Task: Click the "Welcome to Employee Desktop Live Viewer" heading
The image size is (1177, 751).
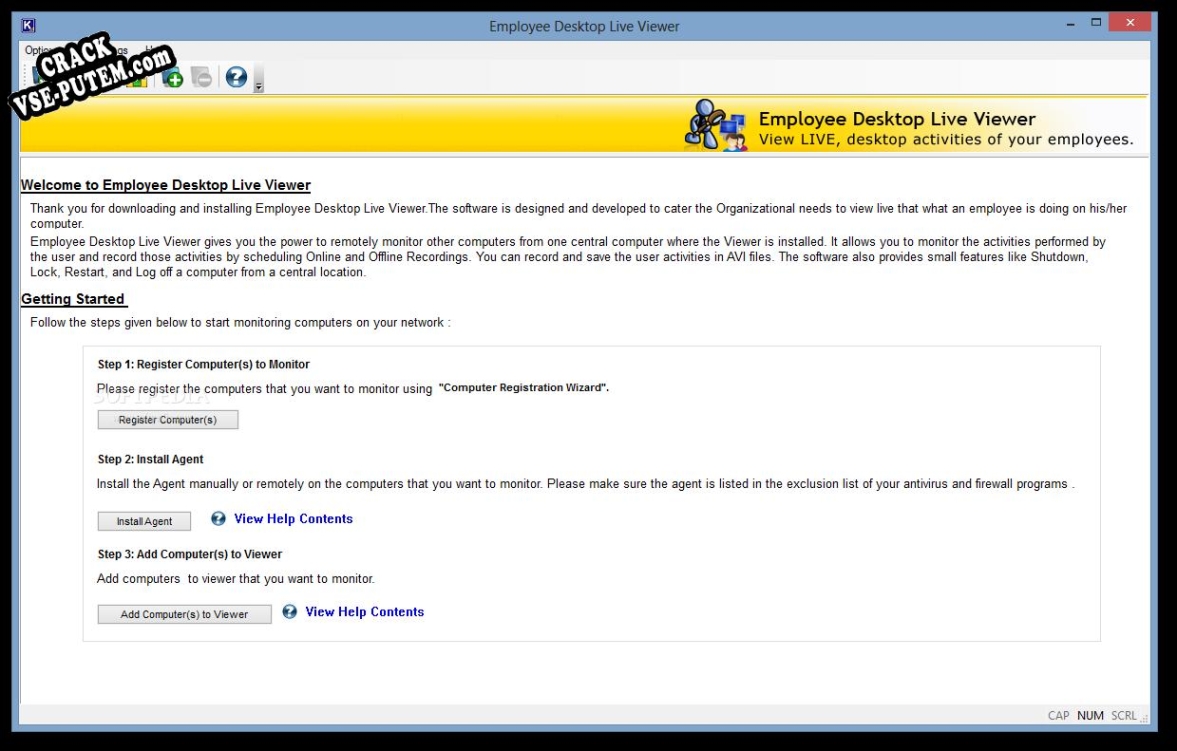Action: 166,185
